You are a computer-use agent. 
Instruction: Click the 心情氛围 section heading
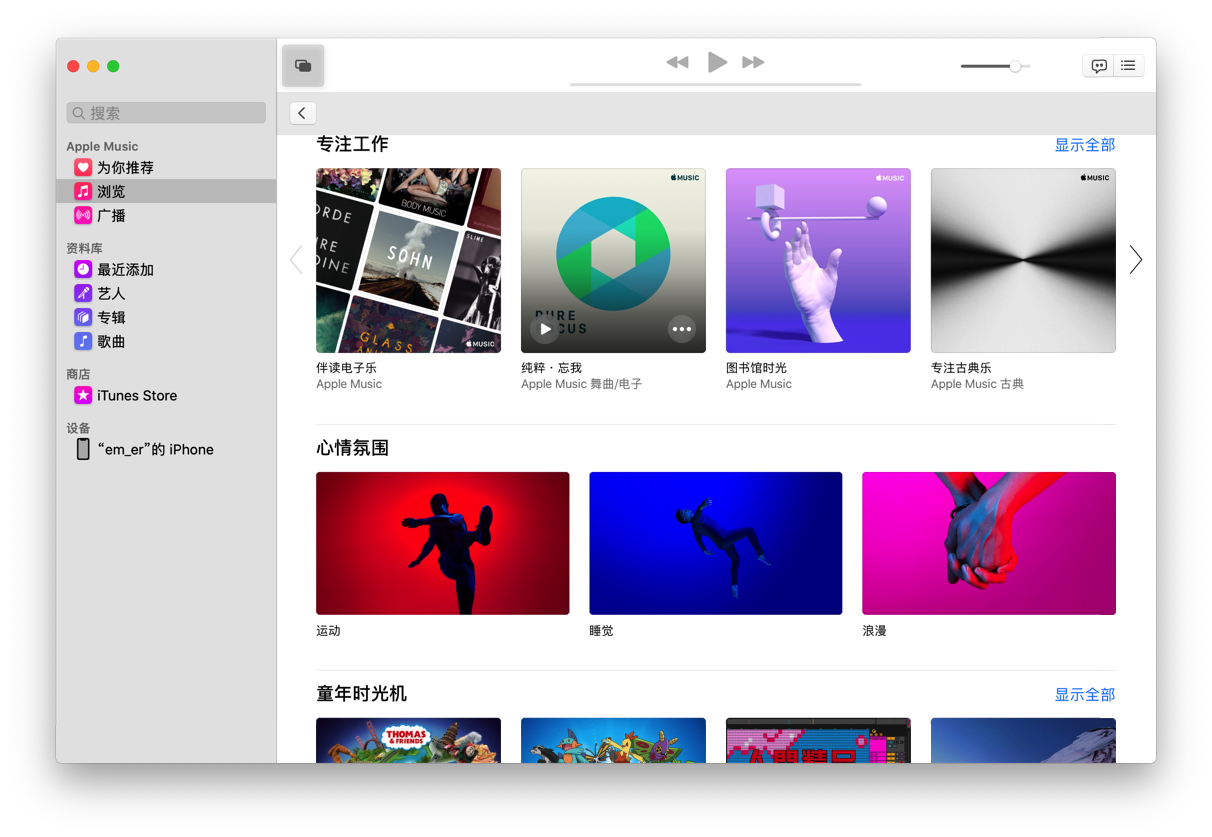[352, 448]
